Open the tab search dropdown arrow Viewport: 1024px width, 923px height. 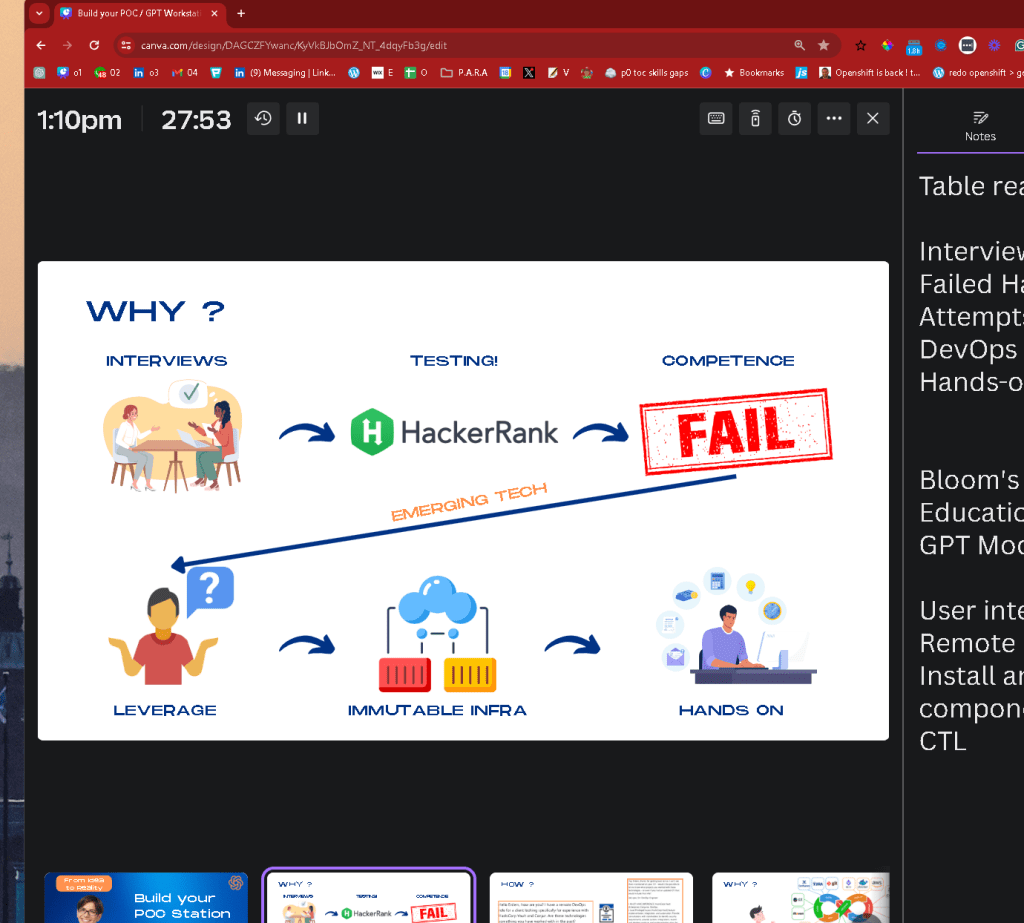[x=39, y=13]
